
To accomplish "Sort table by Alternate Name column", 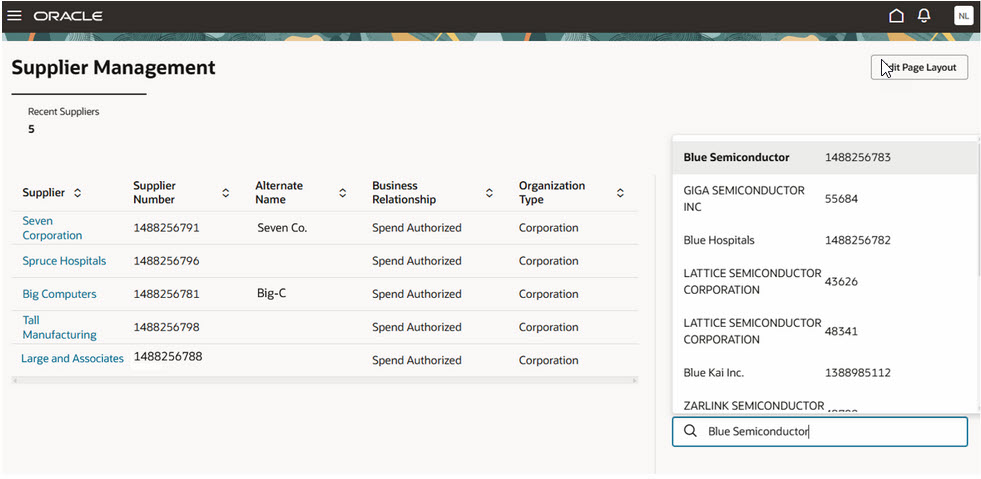I will click(x=343, y=193).
